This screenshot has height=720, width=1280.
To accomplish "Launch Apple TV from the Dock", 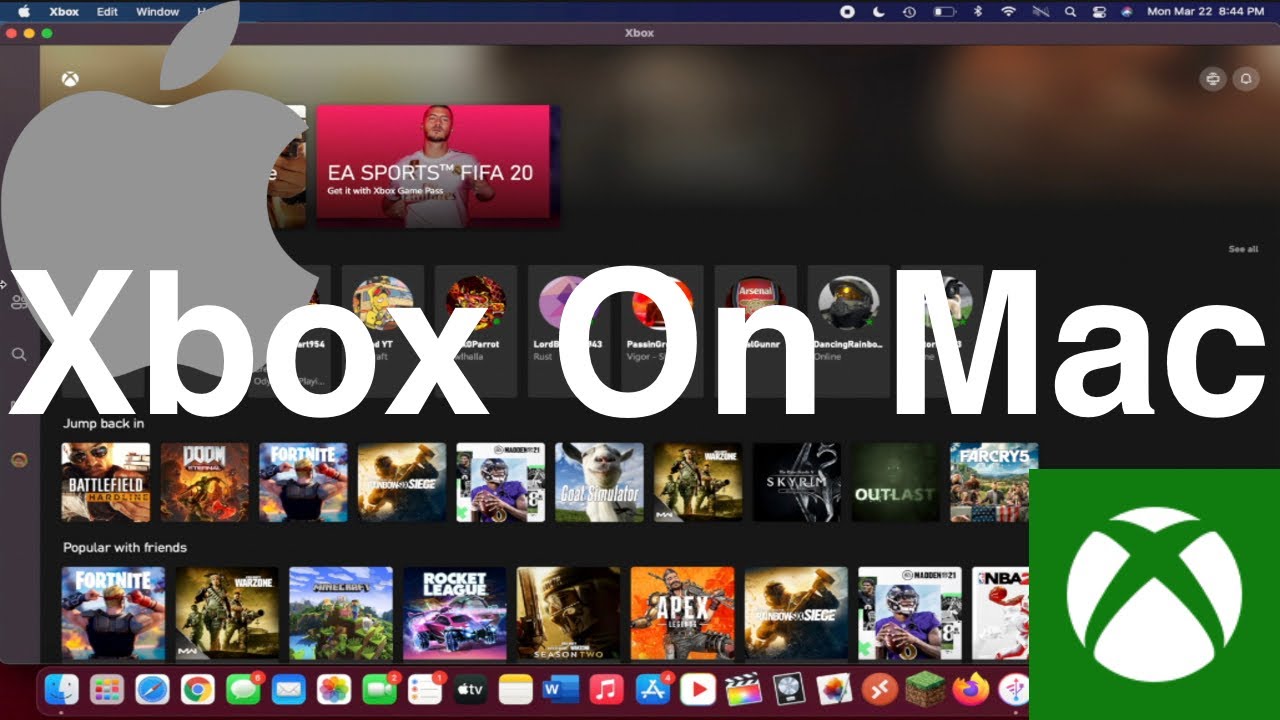I will click(470, 689).
